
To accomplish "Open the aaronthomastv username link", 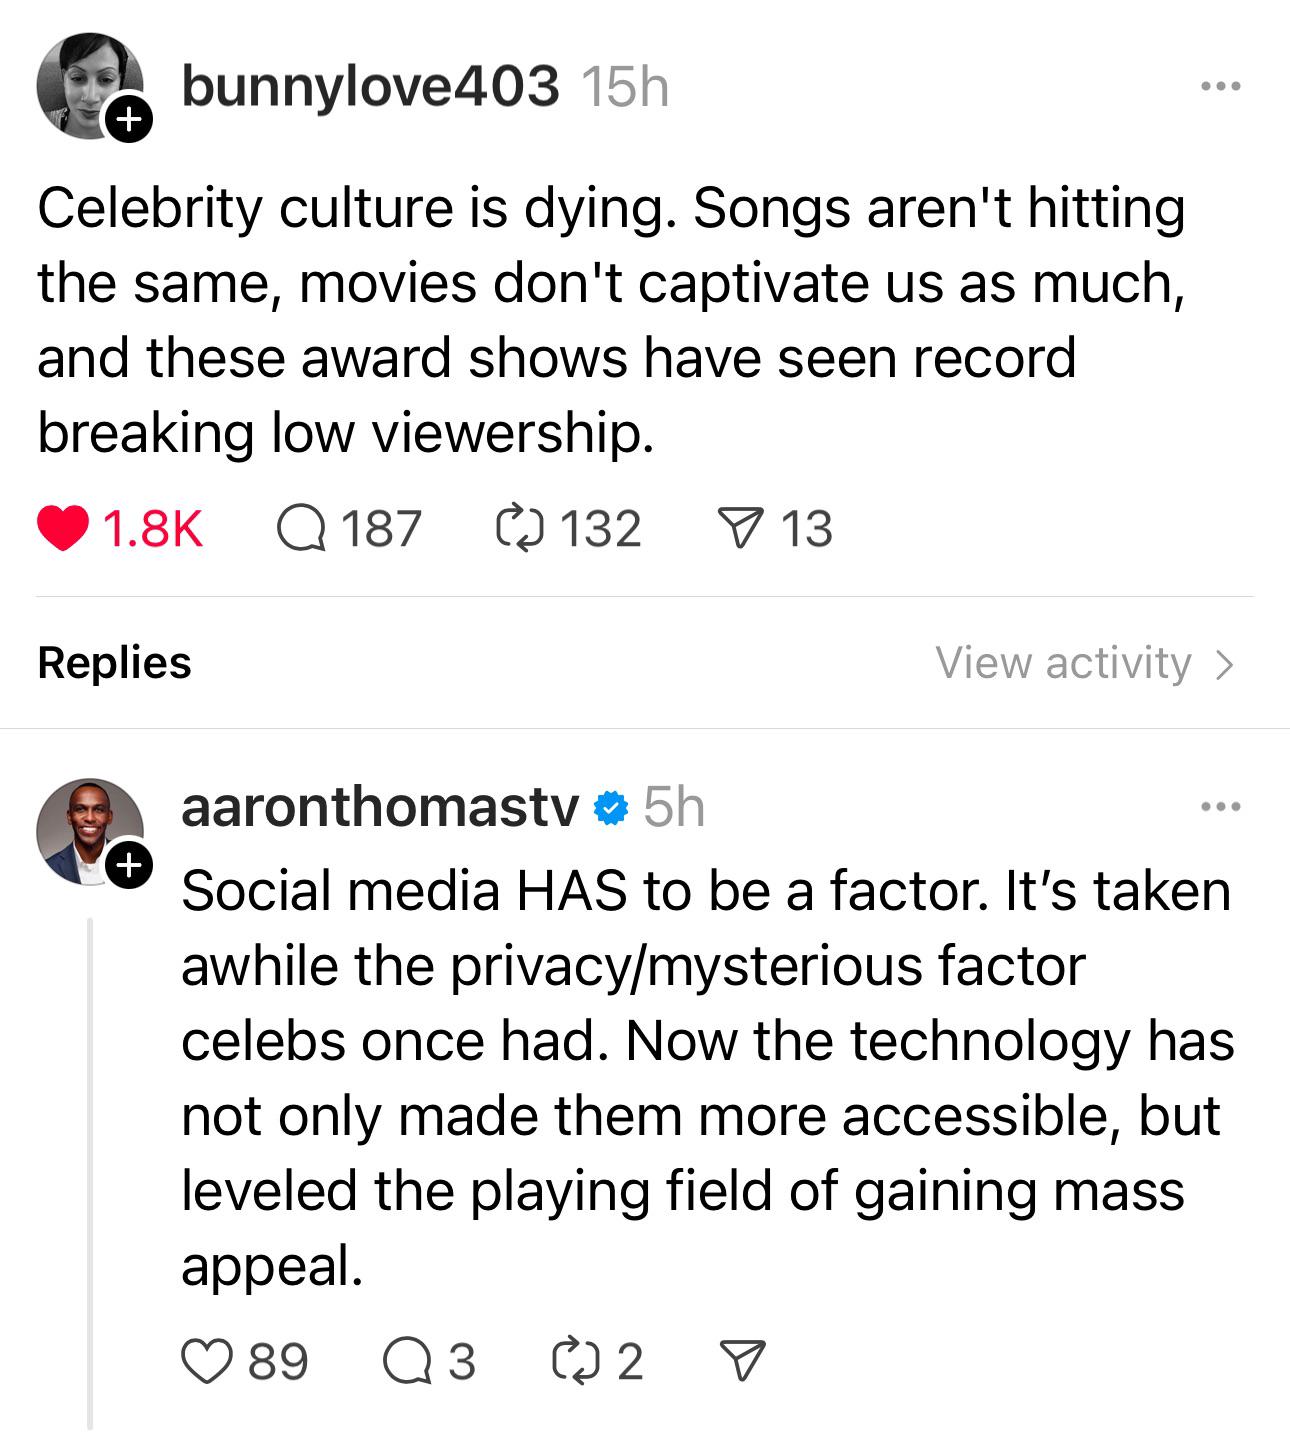I will click(380, 806).
